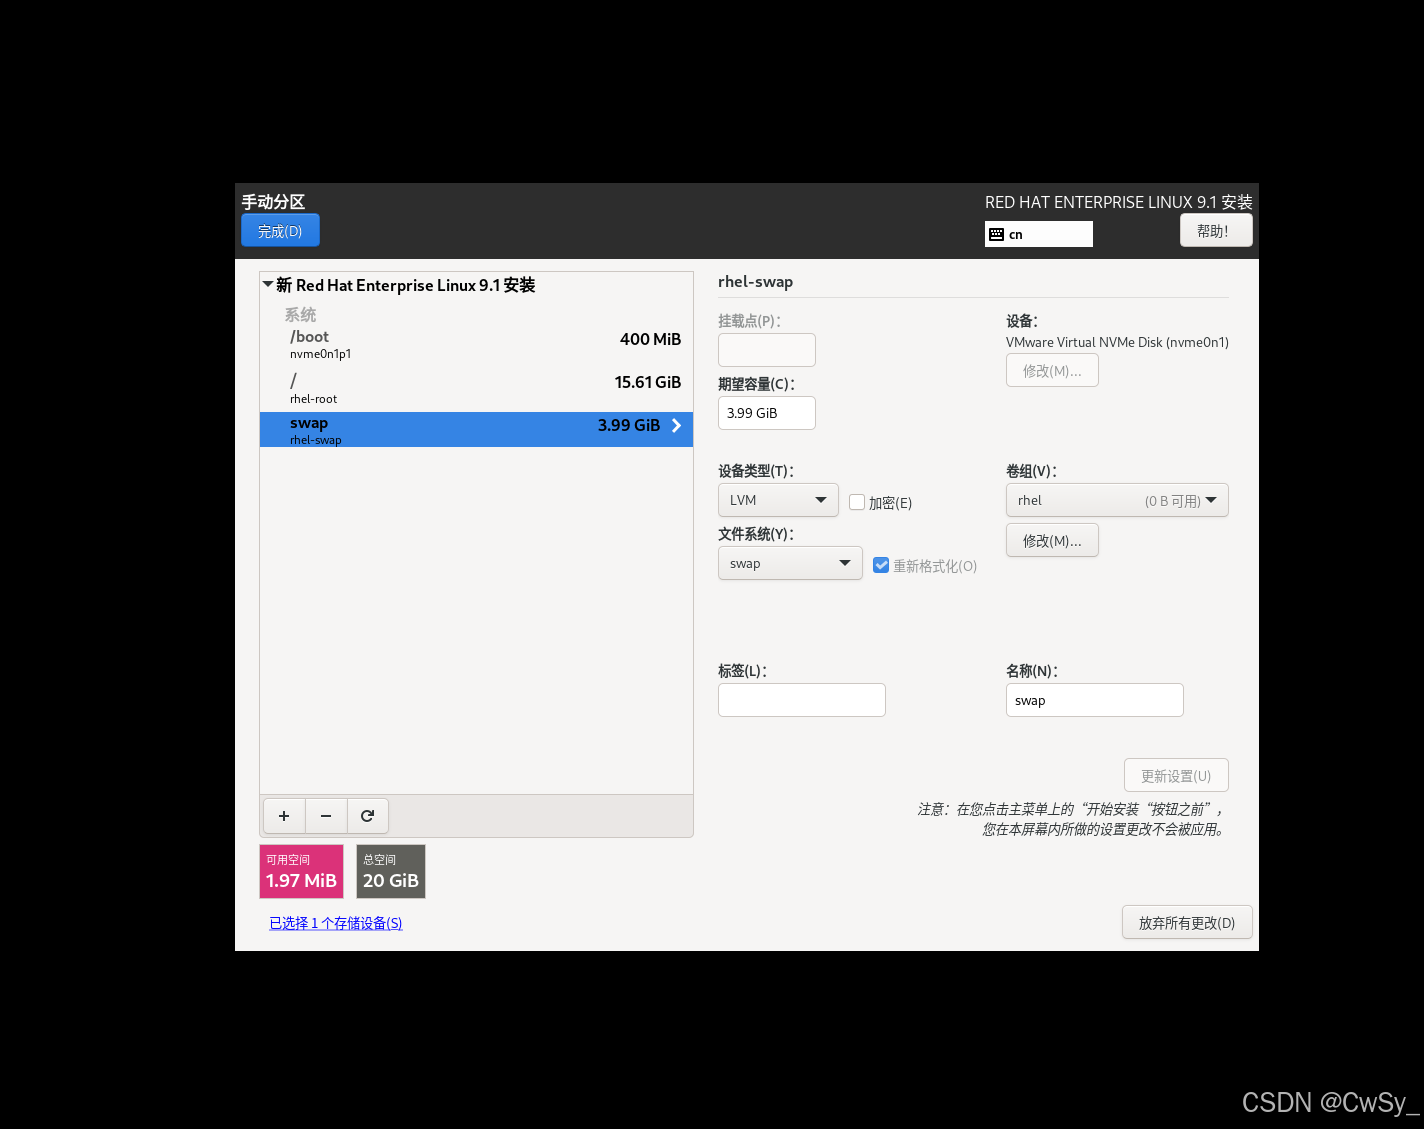This screenshot has height=1129, width=1424.
Task: Click the keyboard layout cn indicator
Action: [1038, 234]
